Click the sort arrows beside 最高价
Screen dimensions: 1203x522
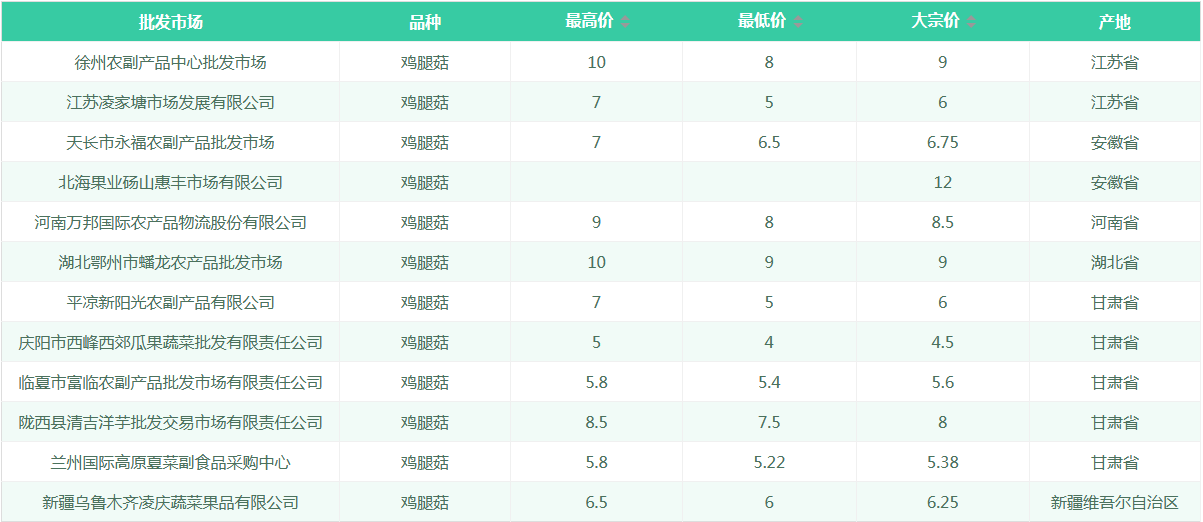tap(625, 22)
